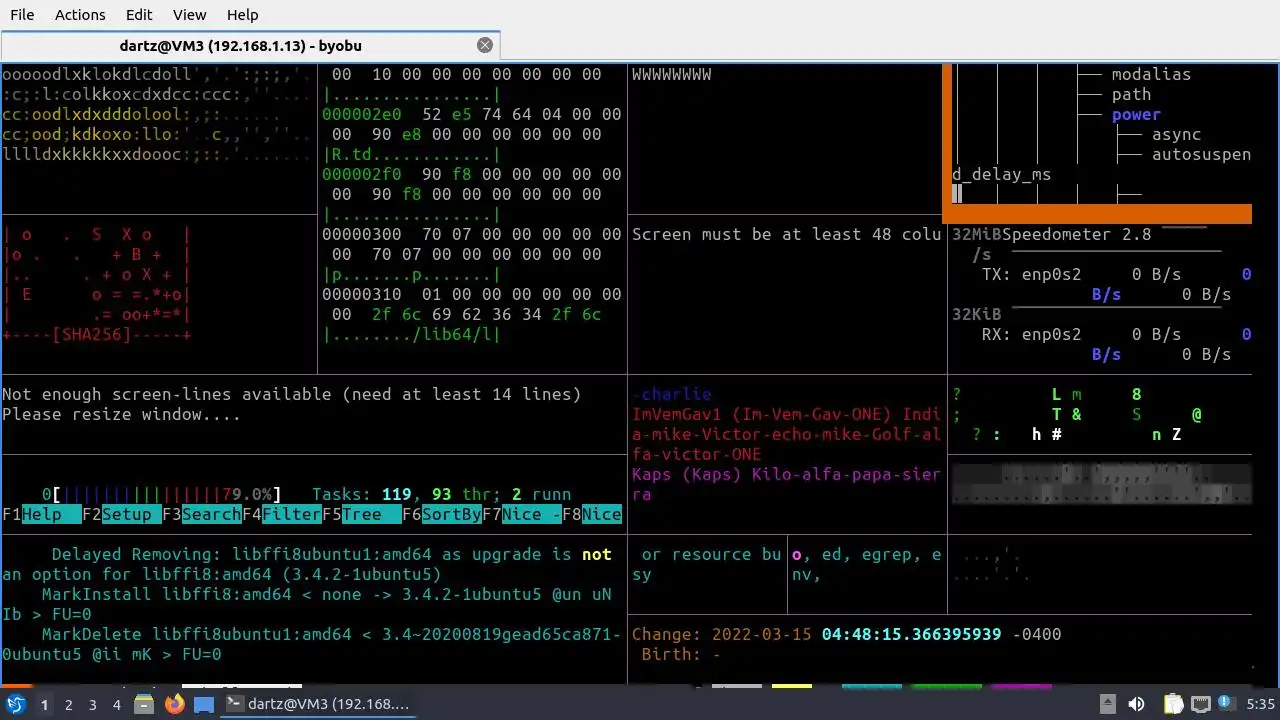Open the File menu

[x=22, y=15]
